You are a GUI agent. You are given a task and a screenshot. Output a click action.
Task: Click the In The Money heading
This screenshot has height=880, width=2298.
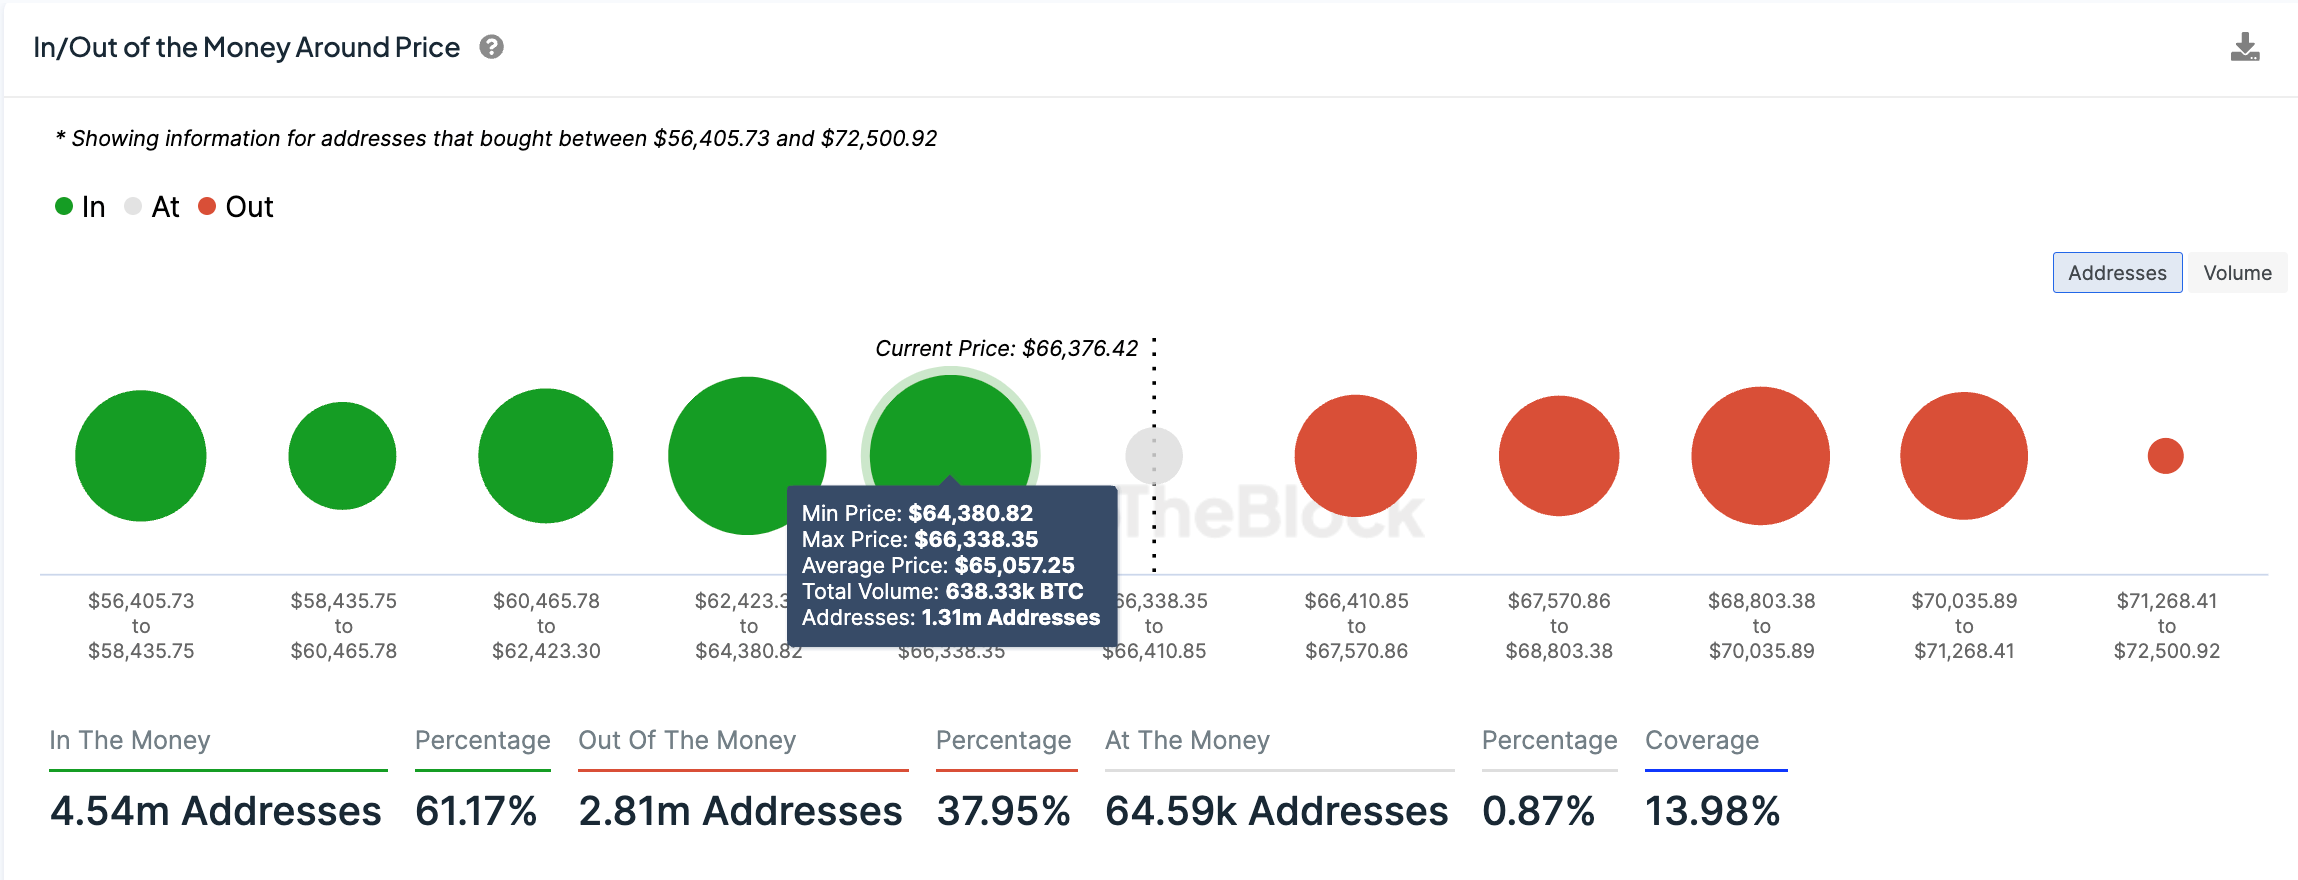coord(130,740)
